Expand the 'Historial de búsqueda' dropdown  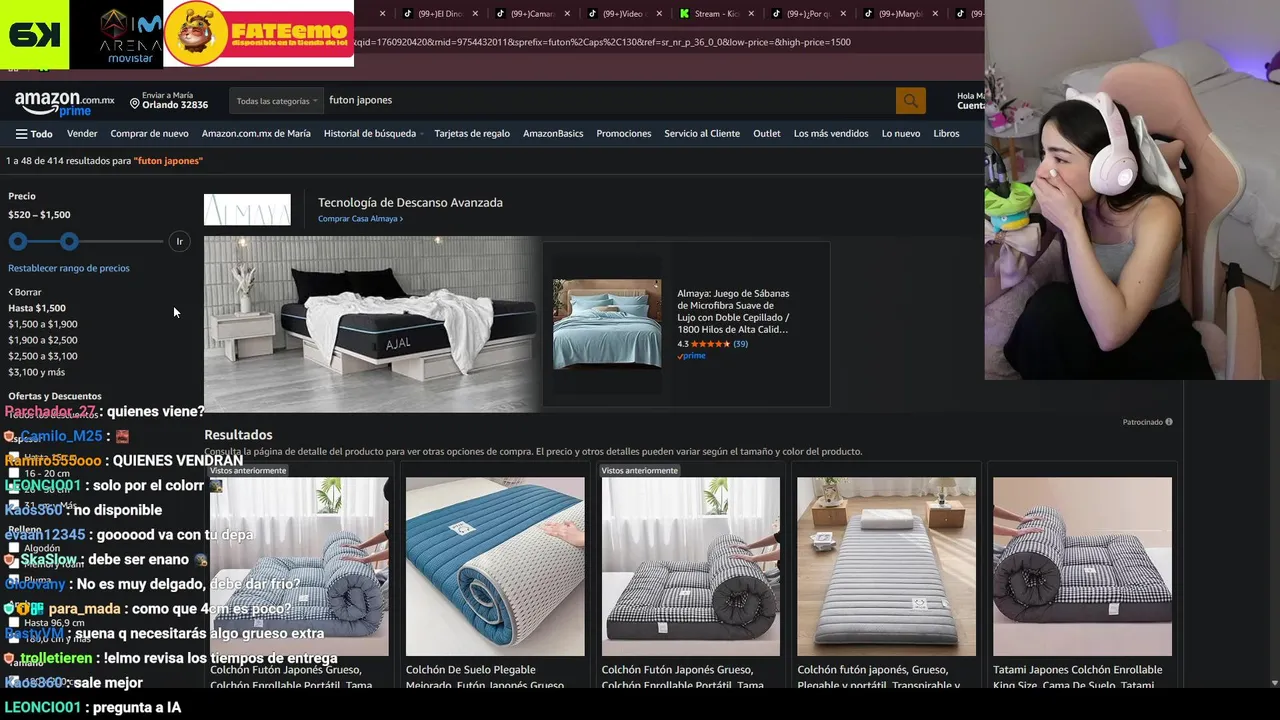click(x=373, y=134)
